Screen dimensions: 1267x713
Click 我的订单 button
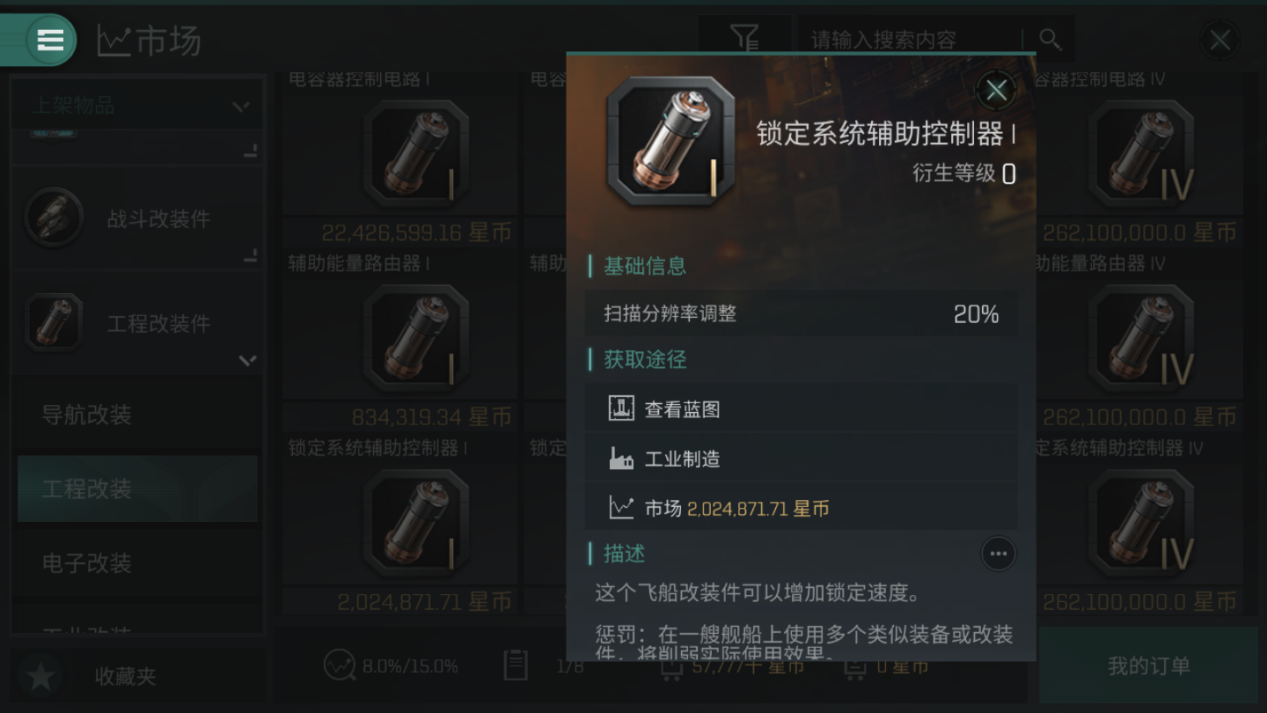coord(1148,665)
